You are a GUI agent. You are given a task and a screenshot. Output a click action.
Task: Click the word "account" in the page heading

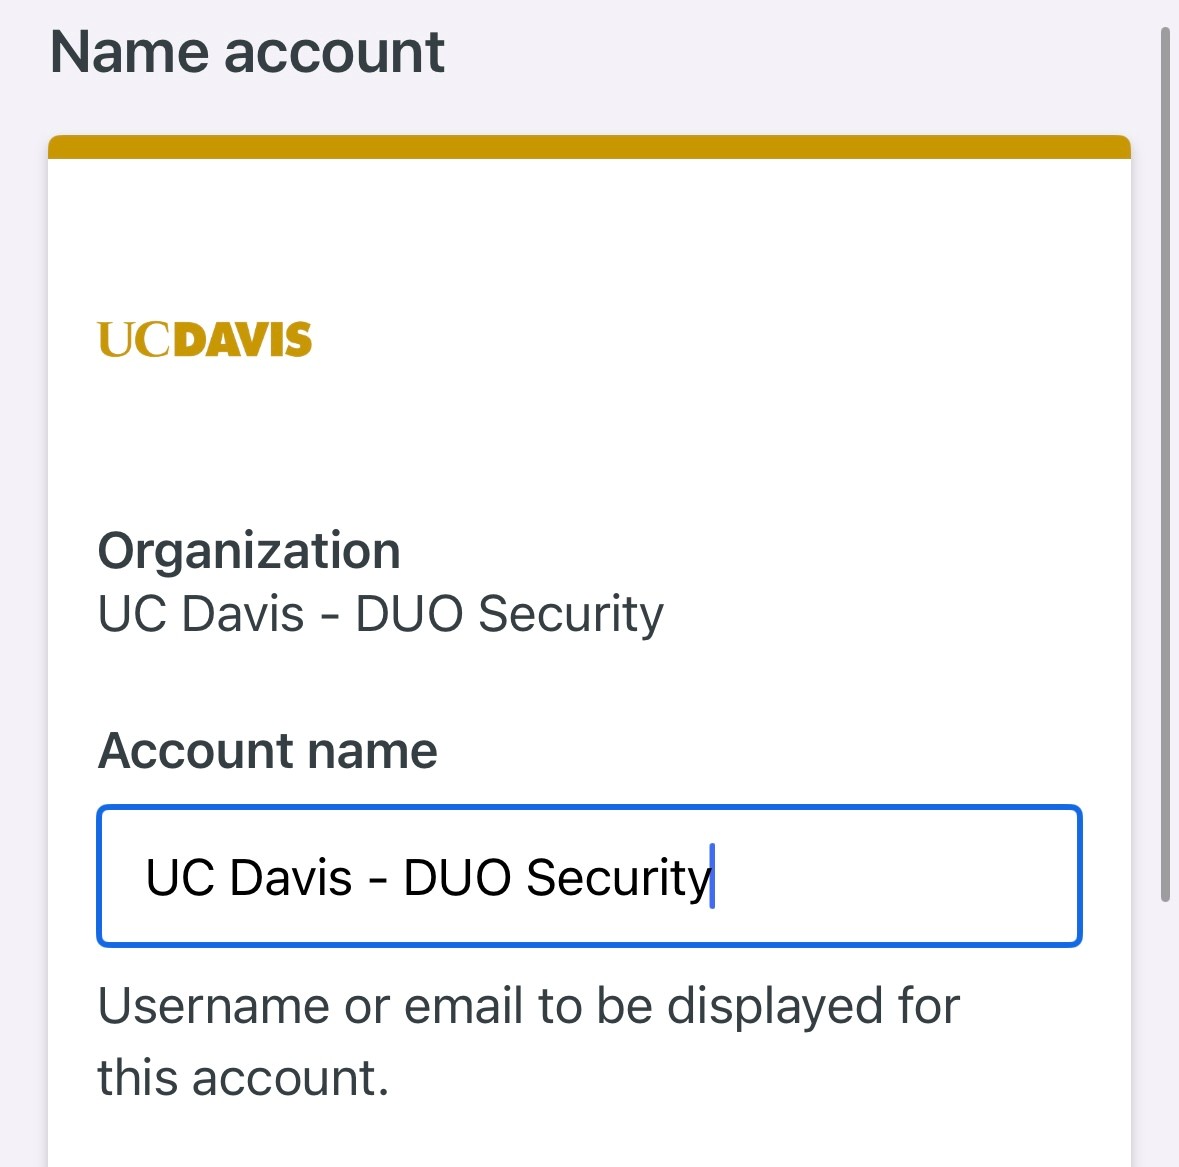334,52
